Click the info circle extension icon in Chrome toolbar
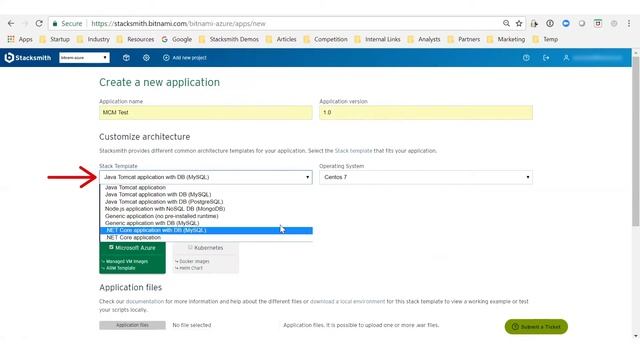 tap(550, 24)
